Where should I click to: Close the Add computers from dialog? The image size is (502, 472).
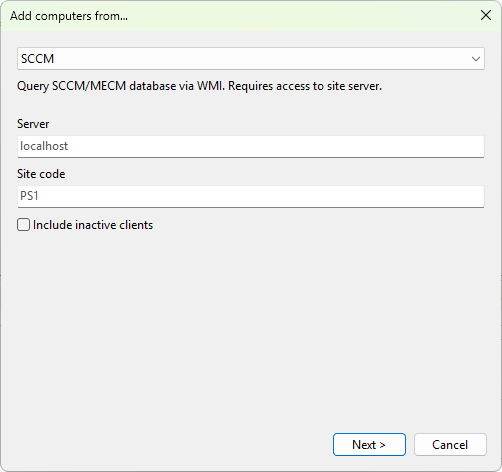(x=486, y=15)
